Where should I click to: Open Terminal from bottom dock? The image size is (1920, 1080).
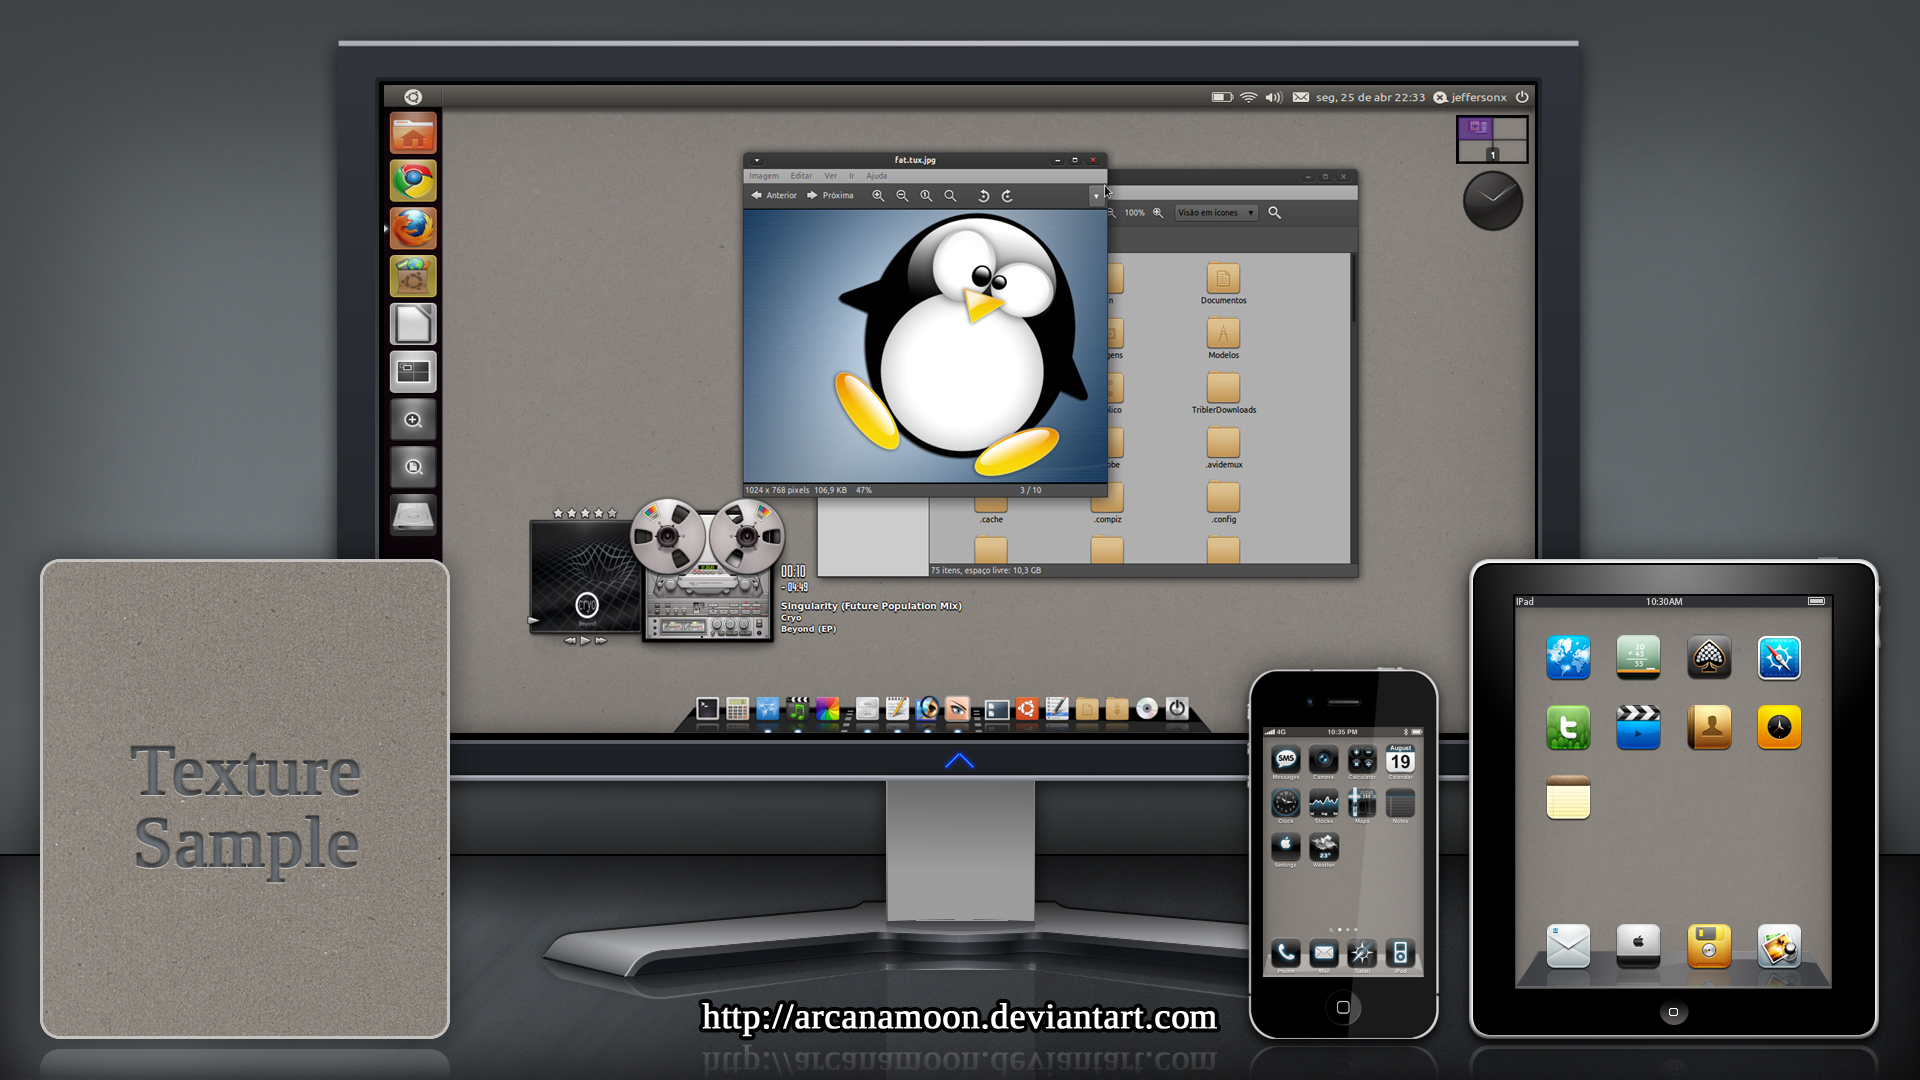(x=707, y=709)
